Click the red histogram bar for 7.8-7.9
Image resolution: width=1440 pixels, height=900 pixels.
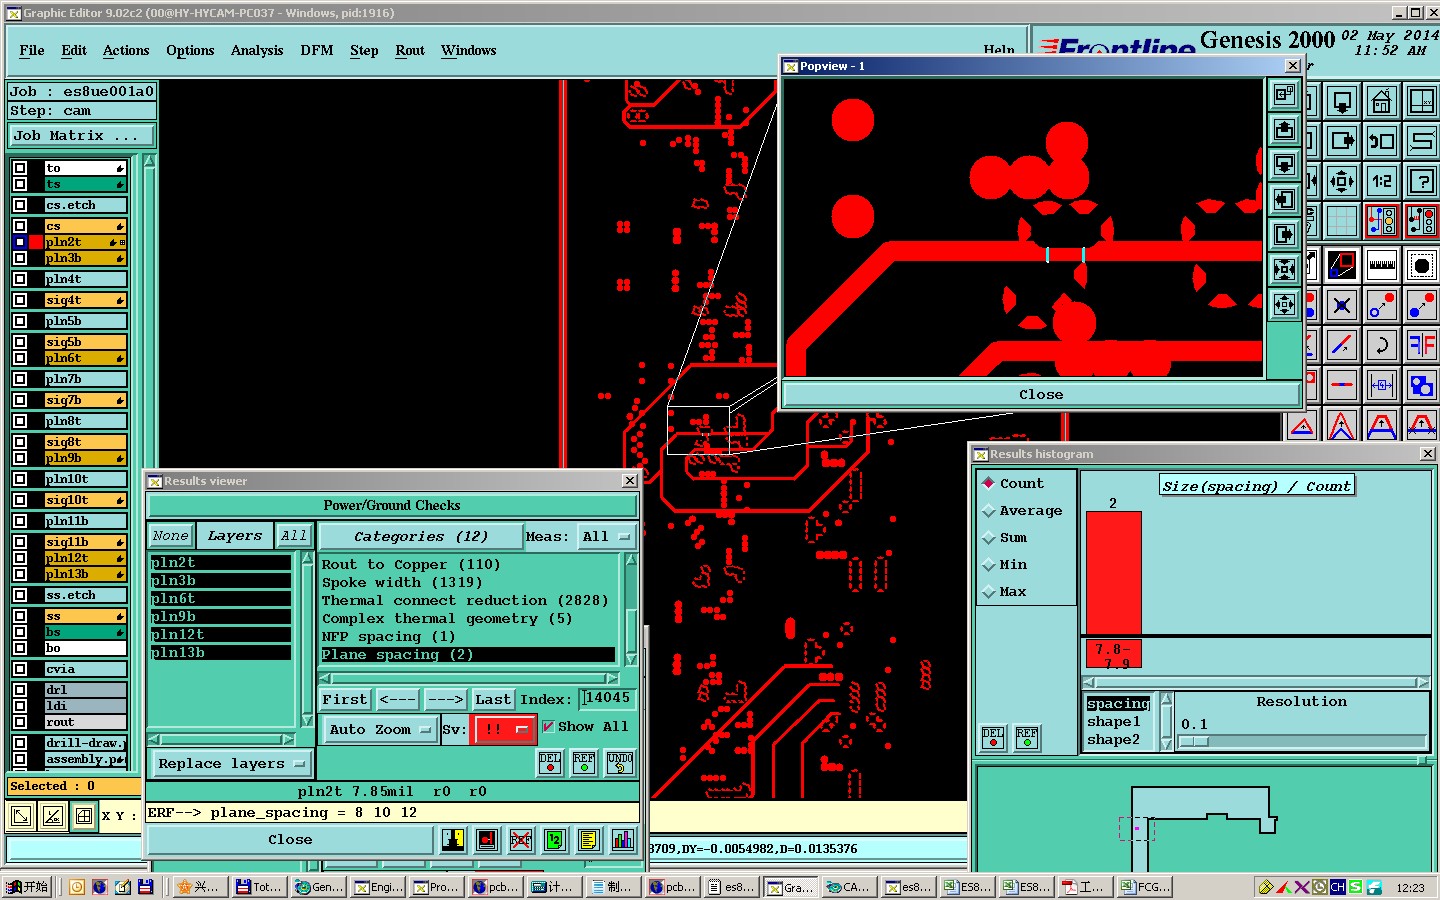pos(1113,573)
